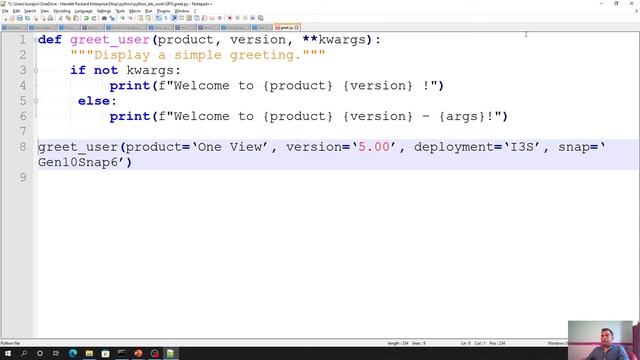The width and height of the screenshot is (640, 360).
Task: Open the Settings menu
Action: pyautogui.click(x=104, y=11)
